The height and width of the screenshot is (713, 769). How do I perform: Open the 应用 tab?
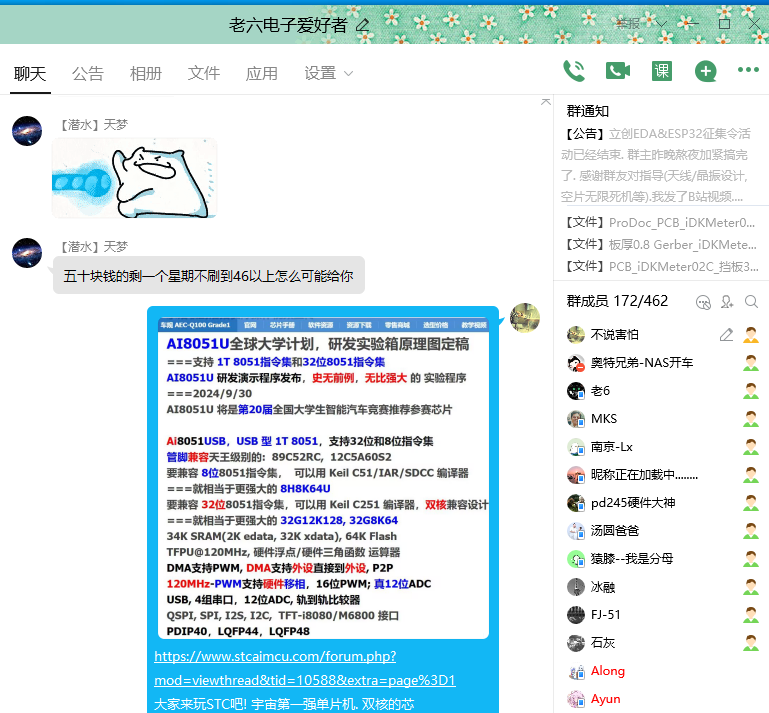pyautogui.click(x=261, y=74)
